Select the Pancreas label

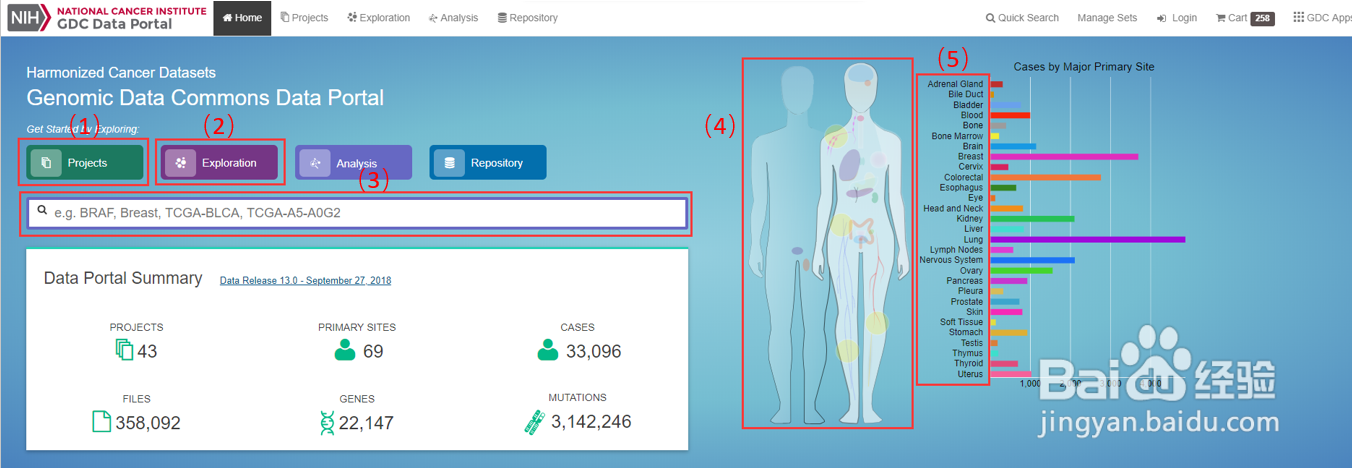965,281
